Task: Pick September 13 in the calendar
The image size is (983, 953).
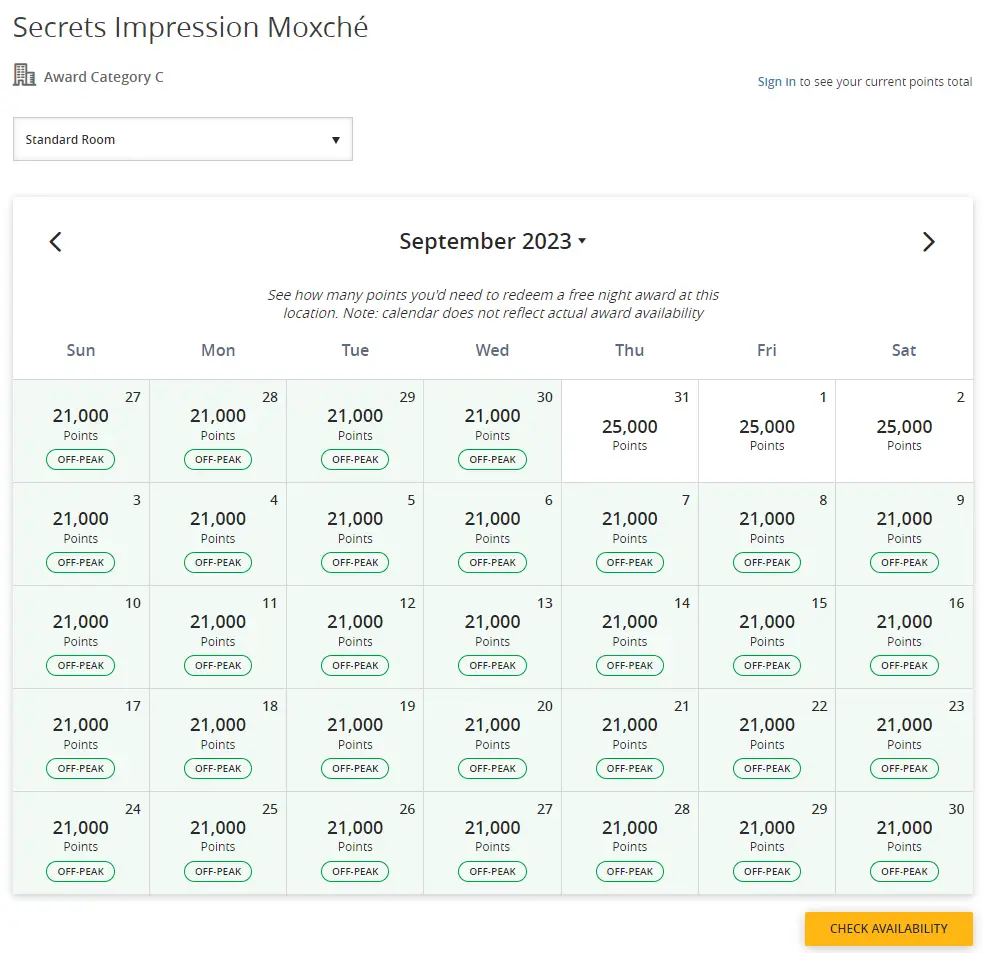Action: click(492, 636)
